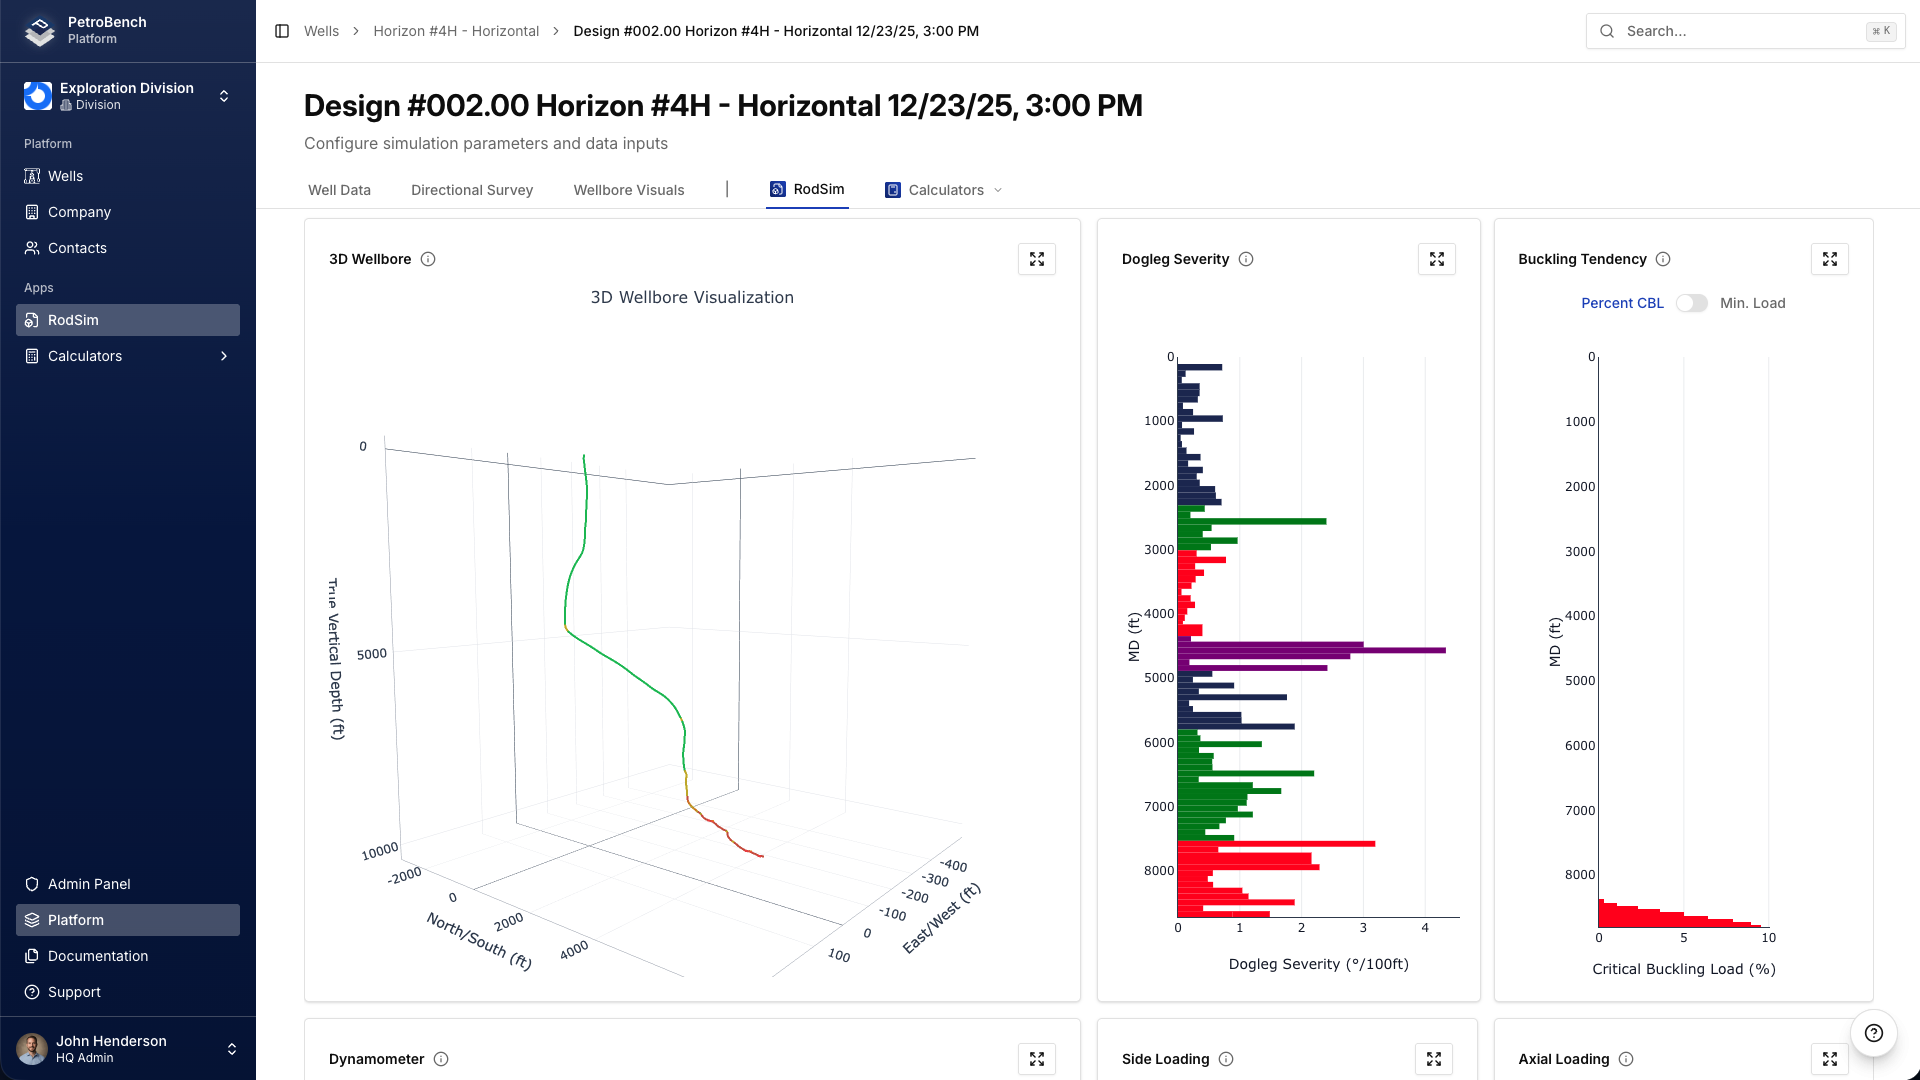1920x1080 pixels.
Task: Open the help question mark button
Action: [1874, 1033]
